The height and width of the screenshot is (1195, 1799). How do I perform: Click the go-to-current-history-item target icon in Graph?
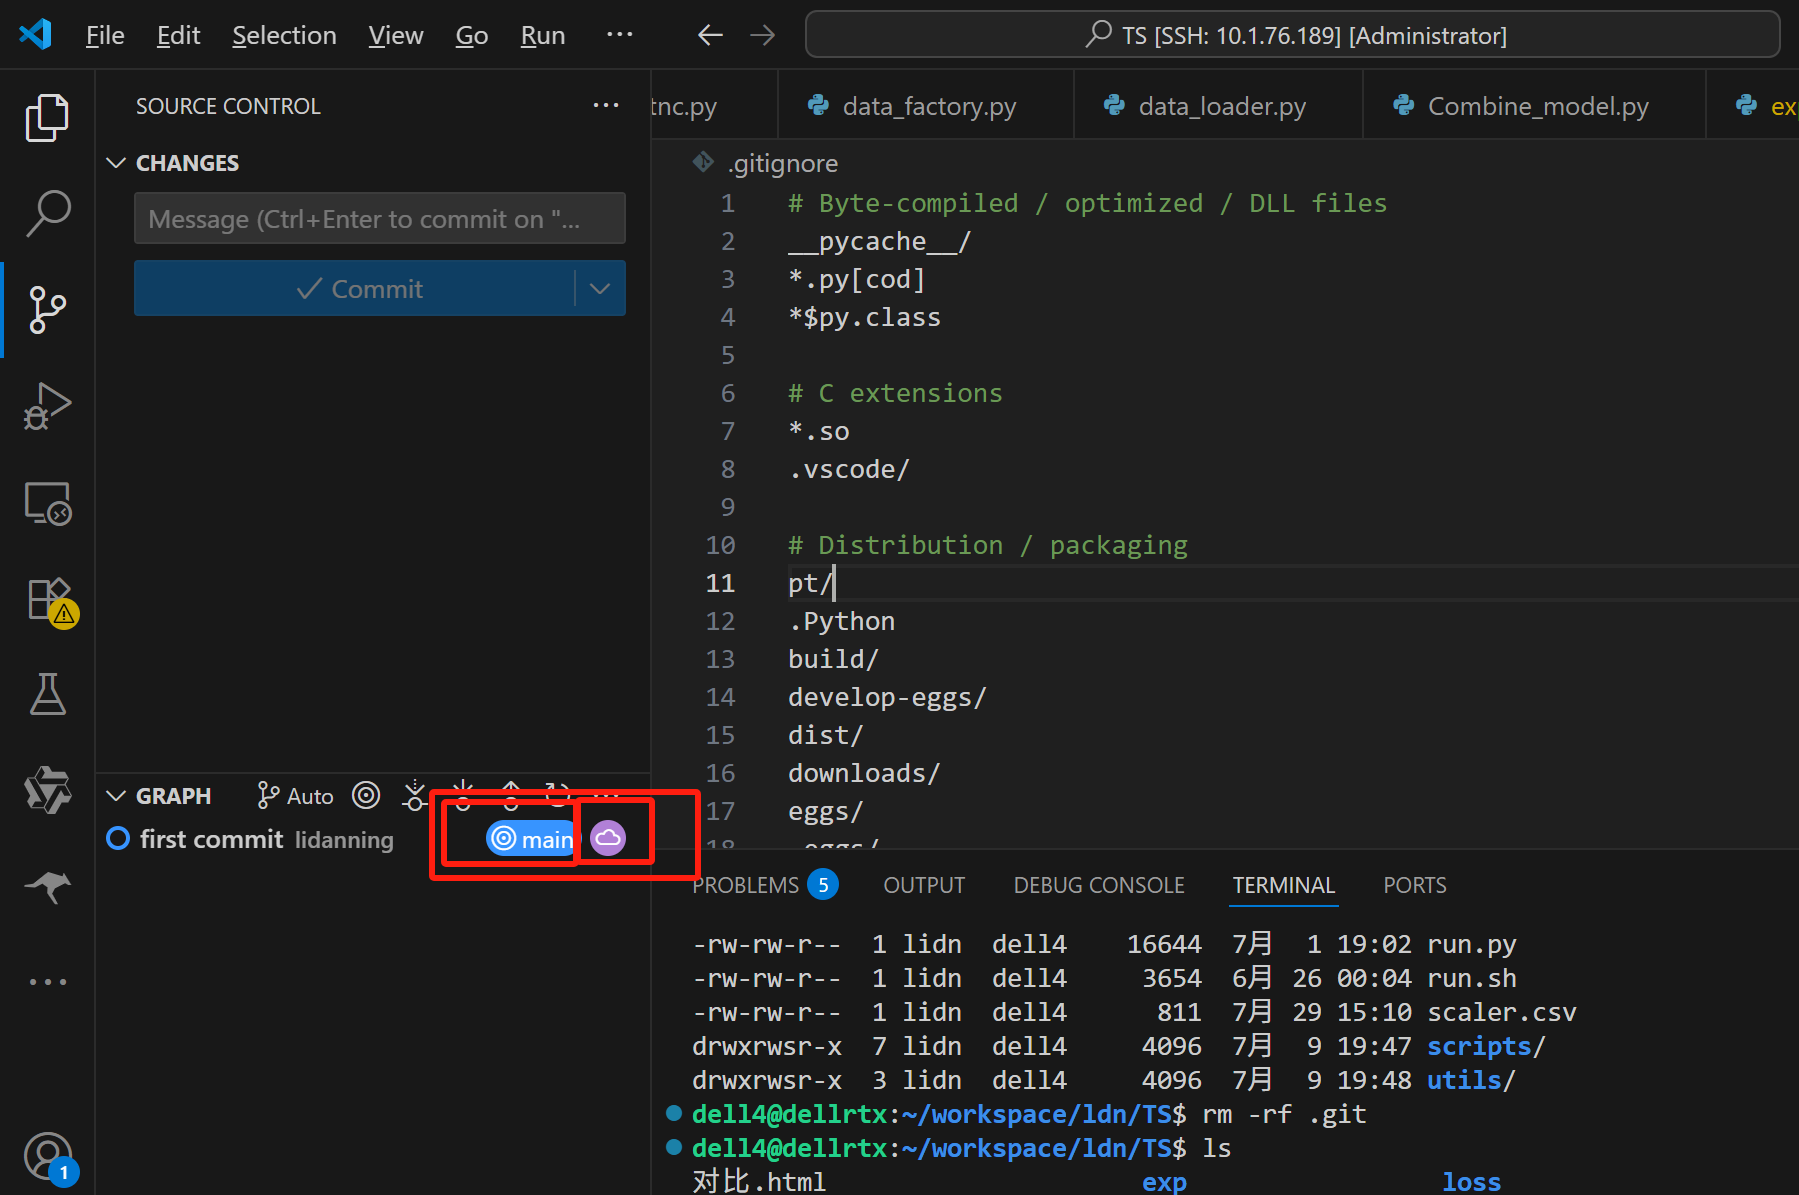[366, 796]
